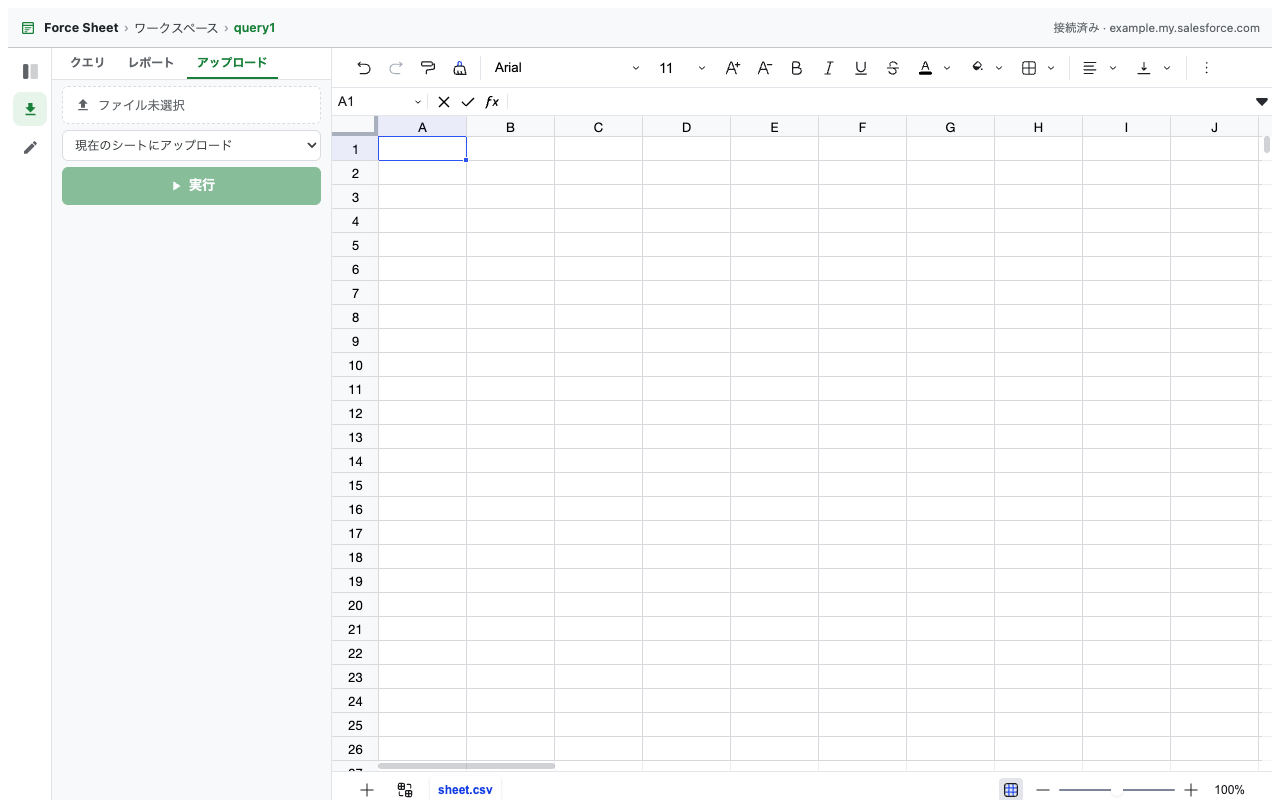Open the pencil edit panel icon

click(x=30, y=147)
